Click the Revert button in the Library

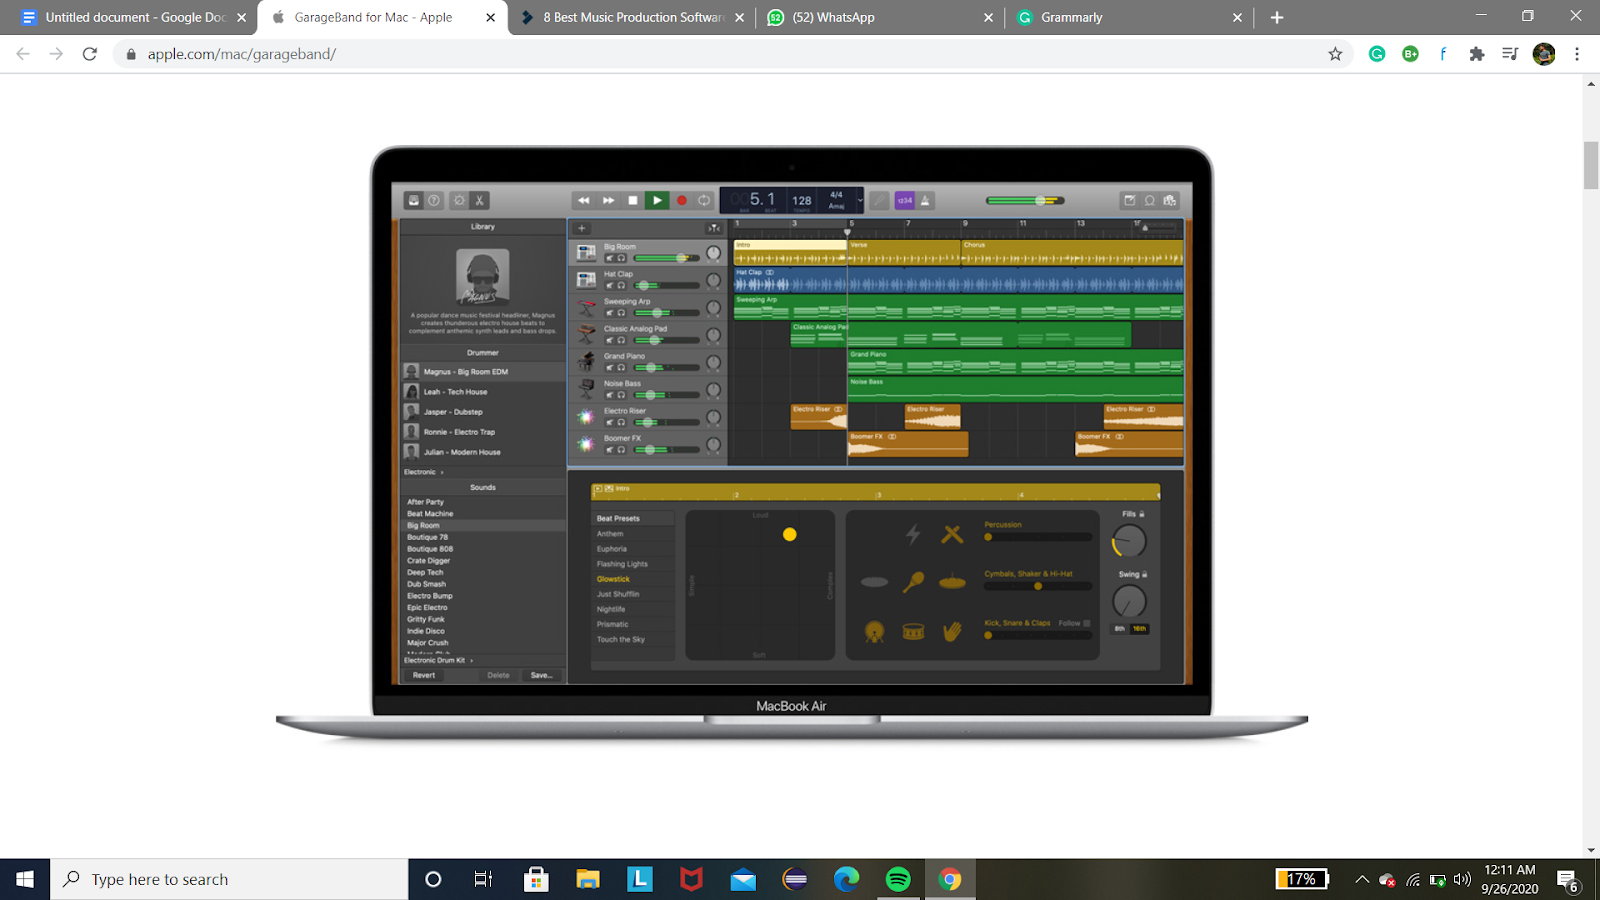[424, 675]
